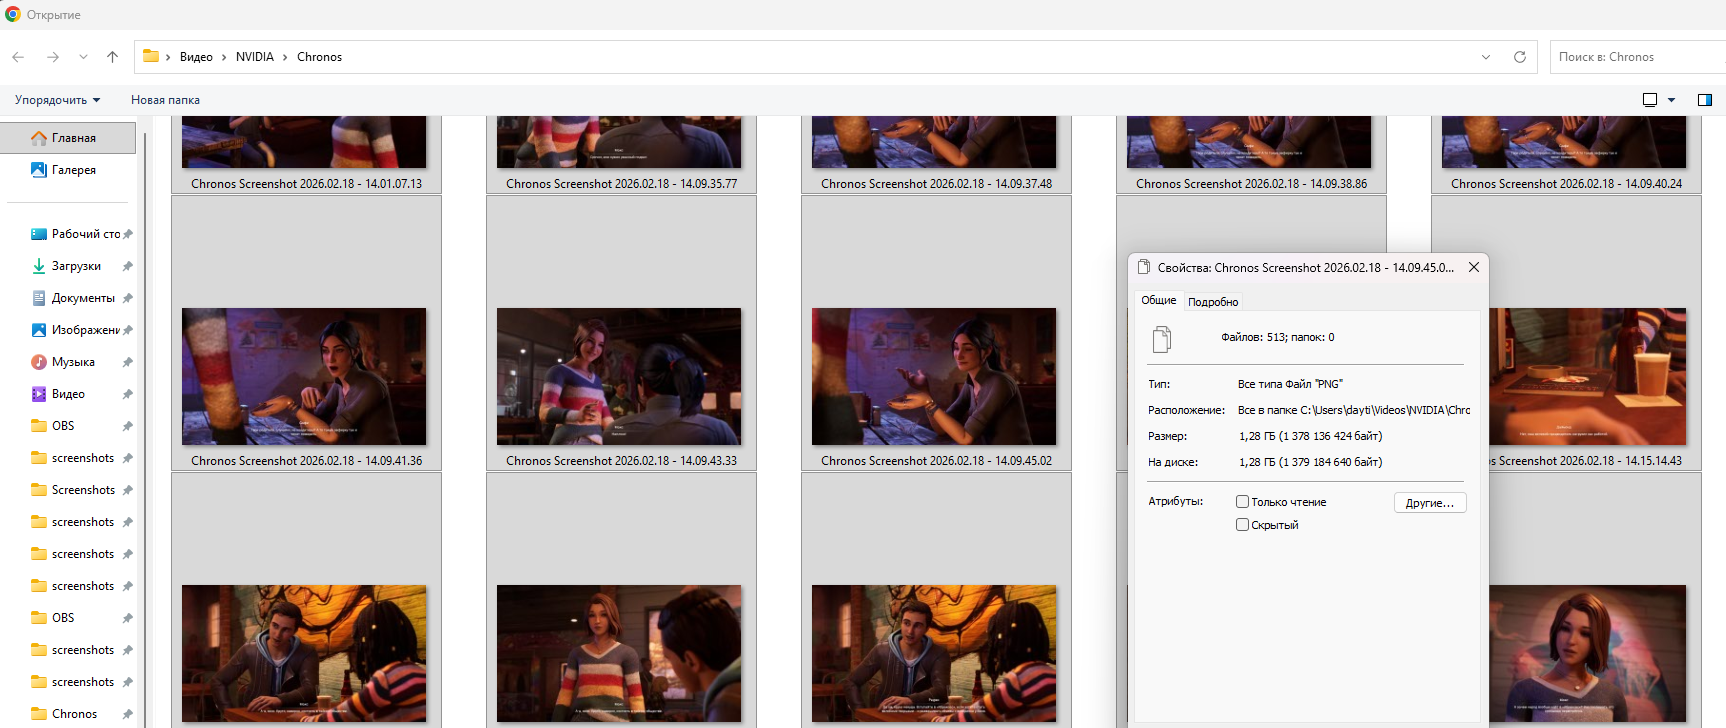Click file name ending 14.09.40.24
1726x728 pixels.
click(1566, 184)
